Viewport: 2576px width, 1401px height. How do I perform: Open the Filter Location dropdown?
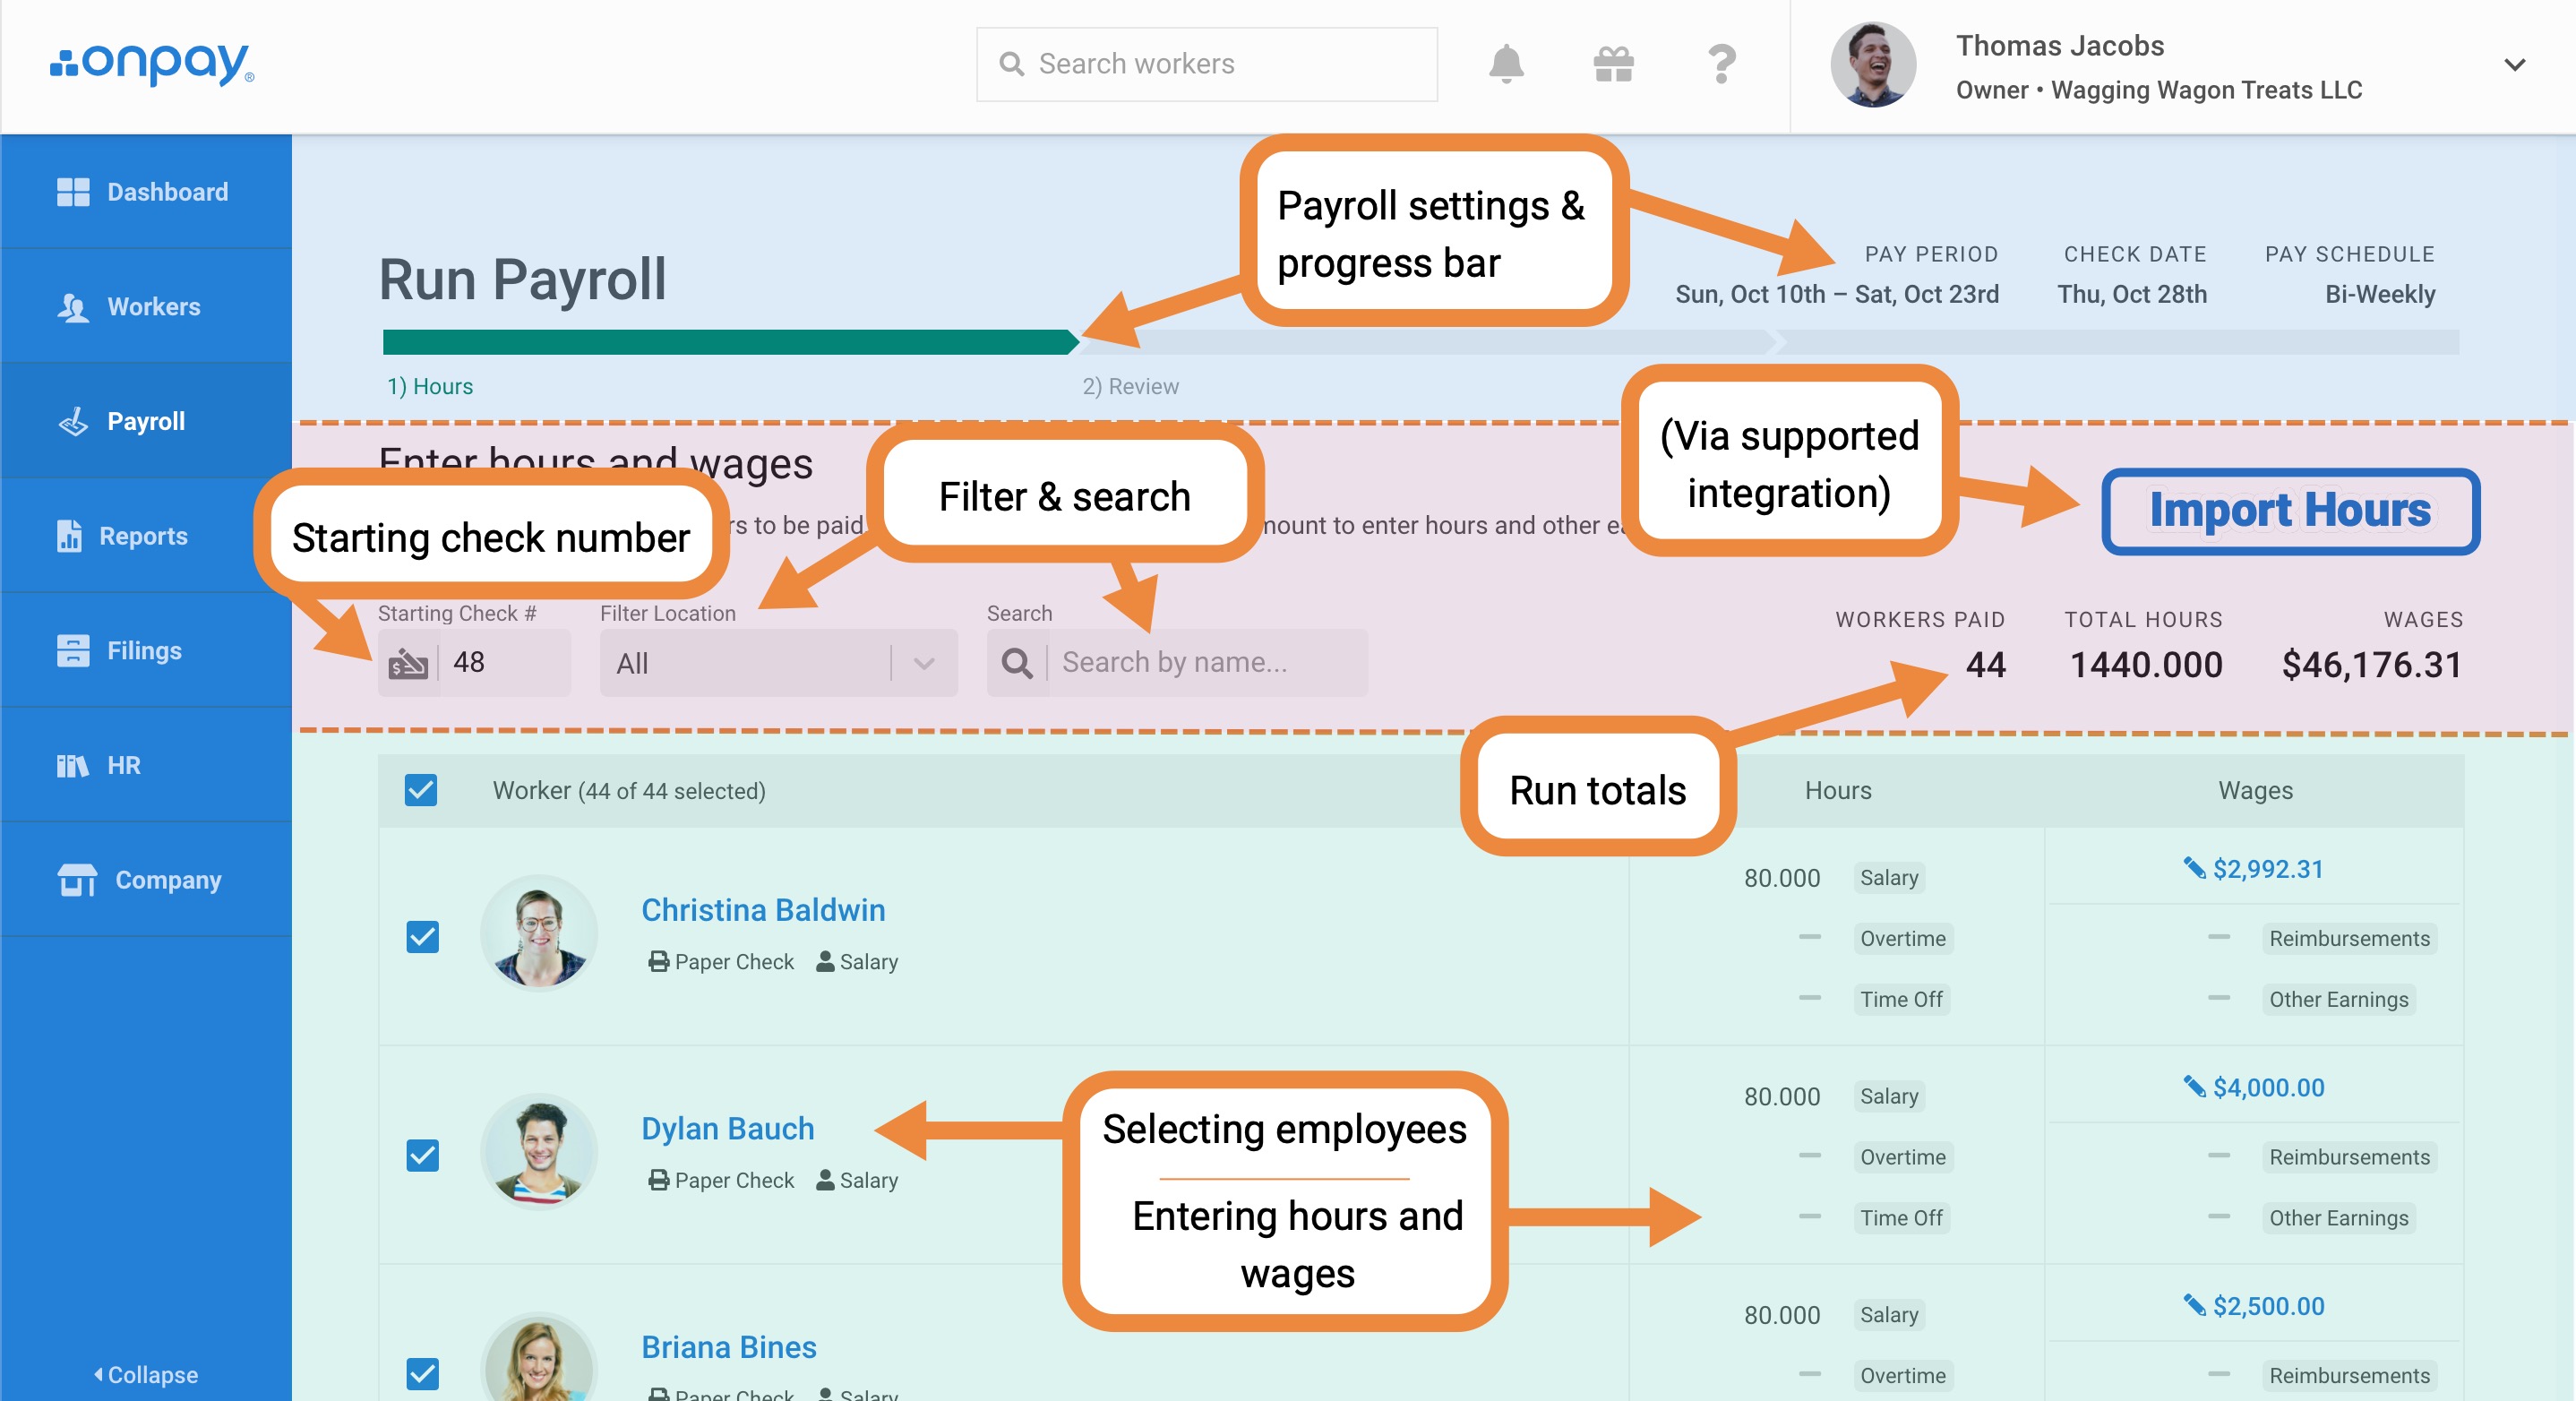(778, 663)
